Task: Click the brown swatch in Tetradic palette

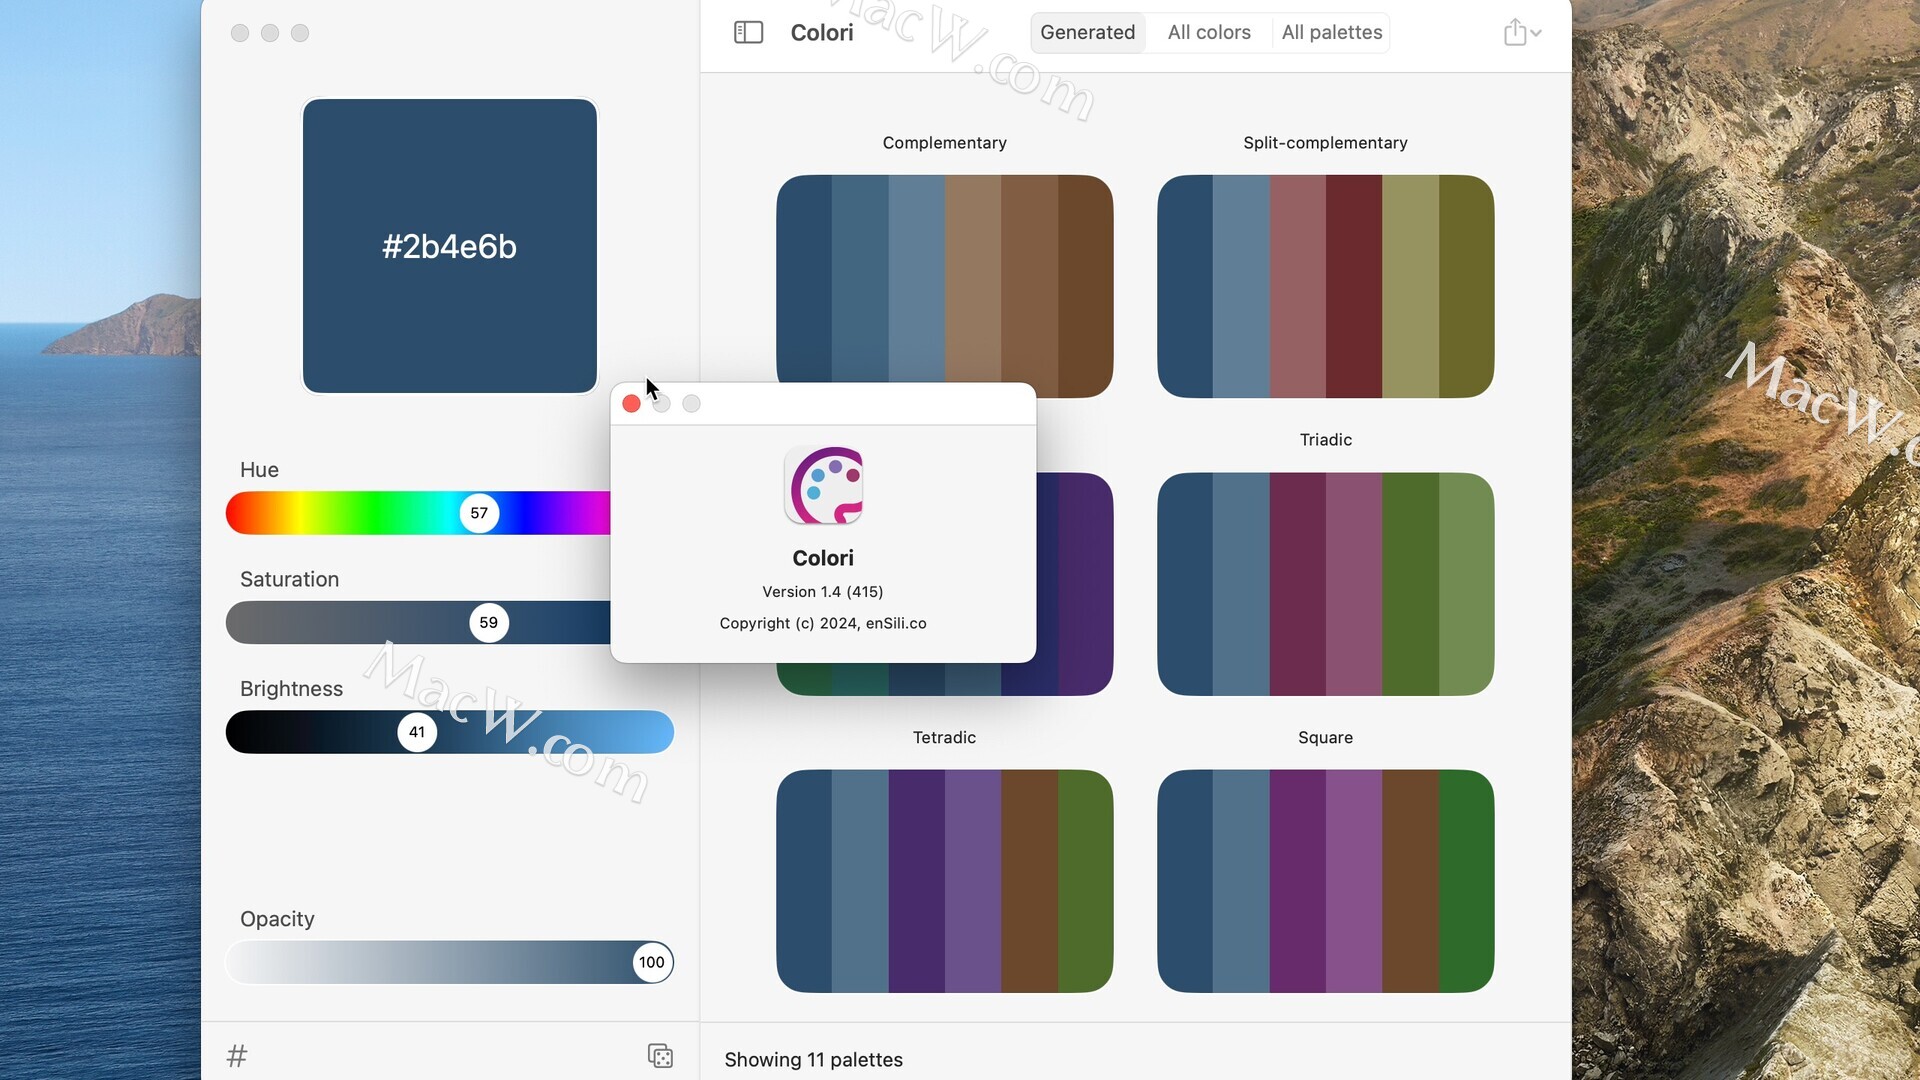Action: (x=1029, y=881)
